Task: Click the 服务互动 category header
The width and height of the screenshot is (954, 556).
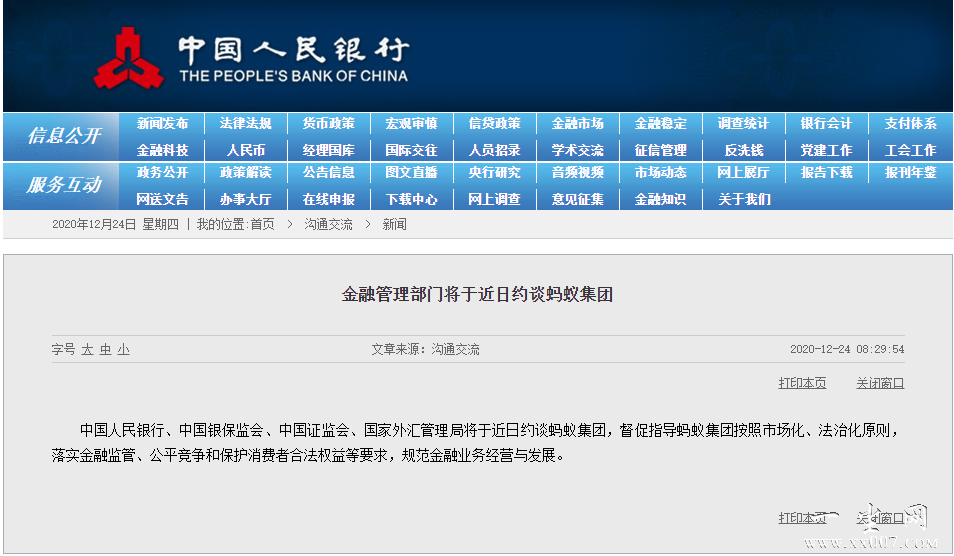Action: point(63,185)
